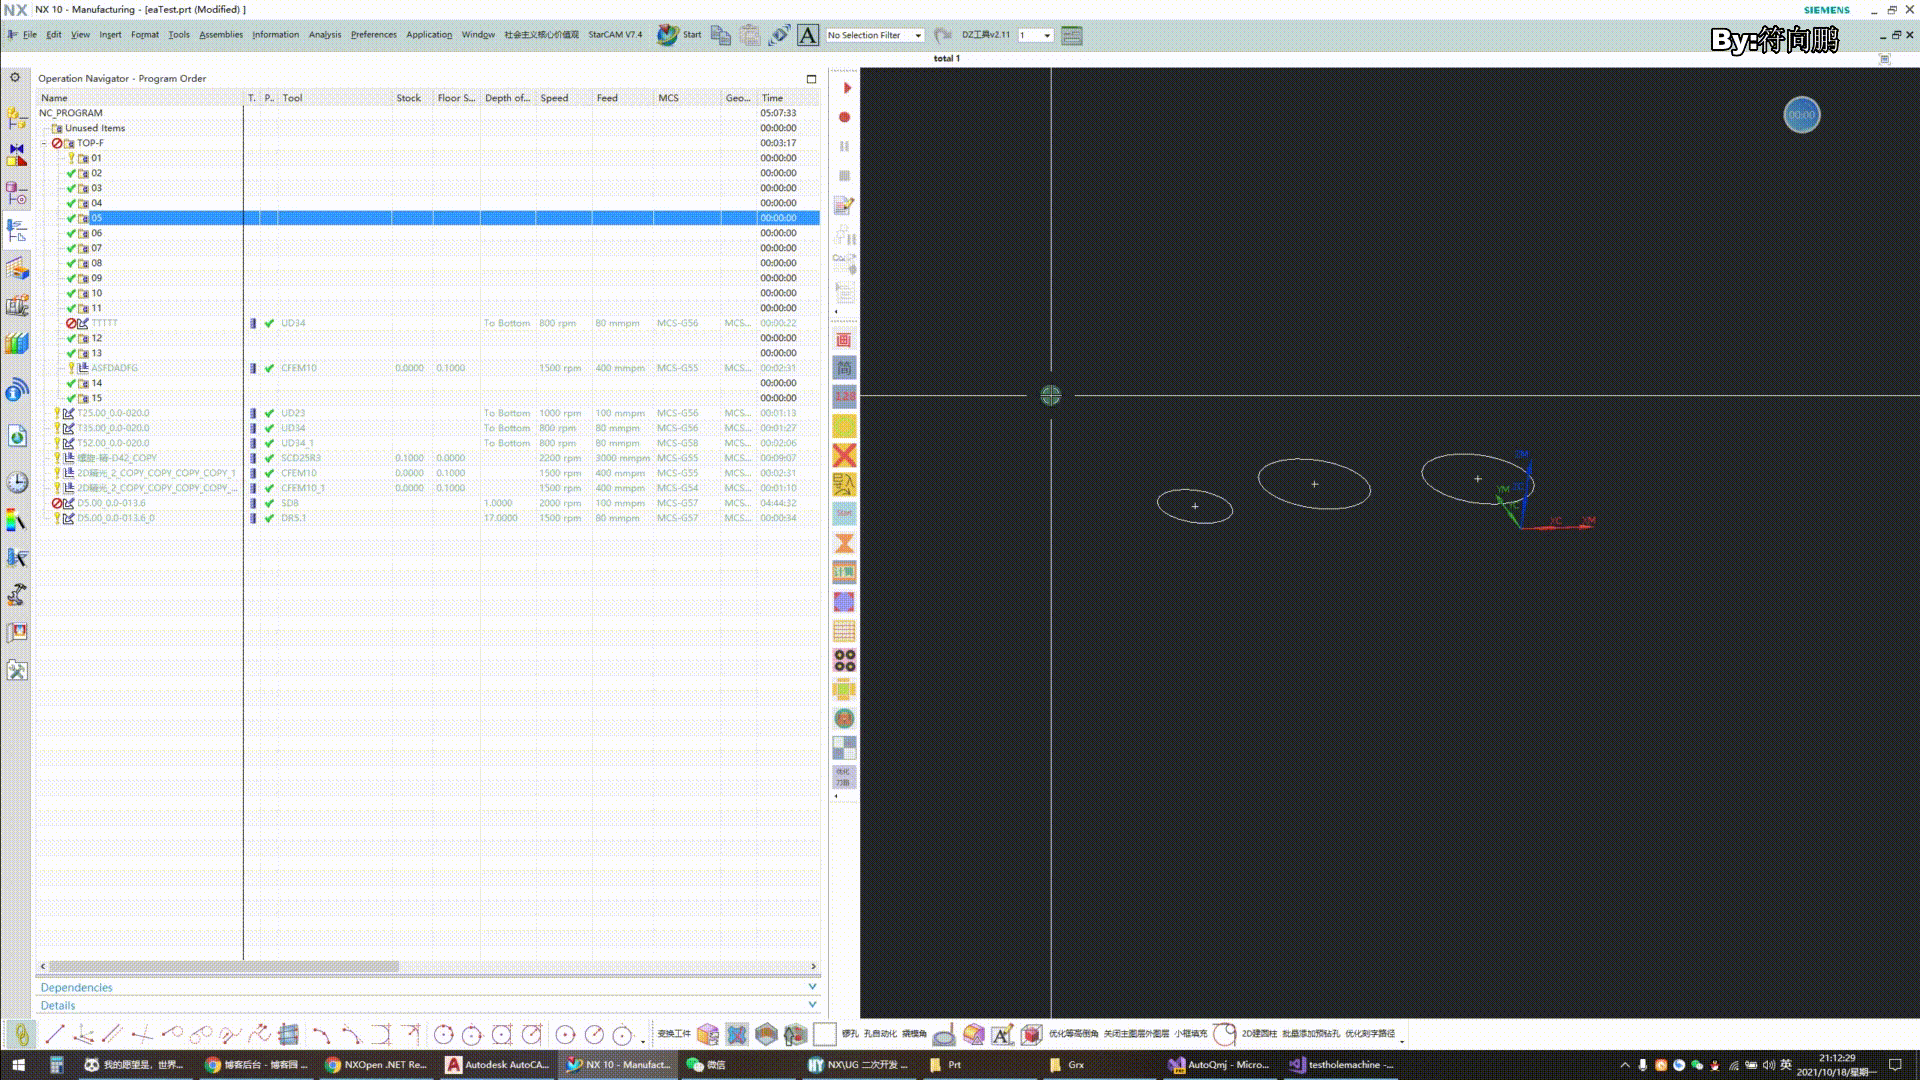The image size is (1920, 1080).
Task: Open the Preferences menu
Action: pyautogui.click(x=373, y=35)
